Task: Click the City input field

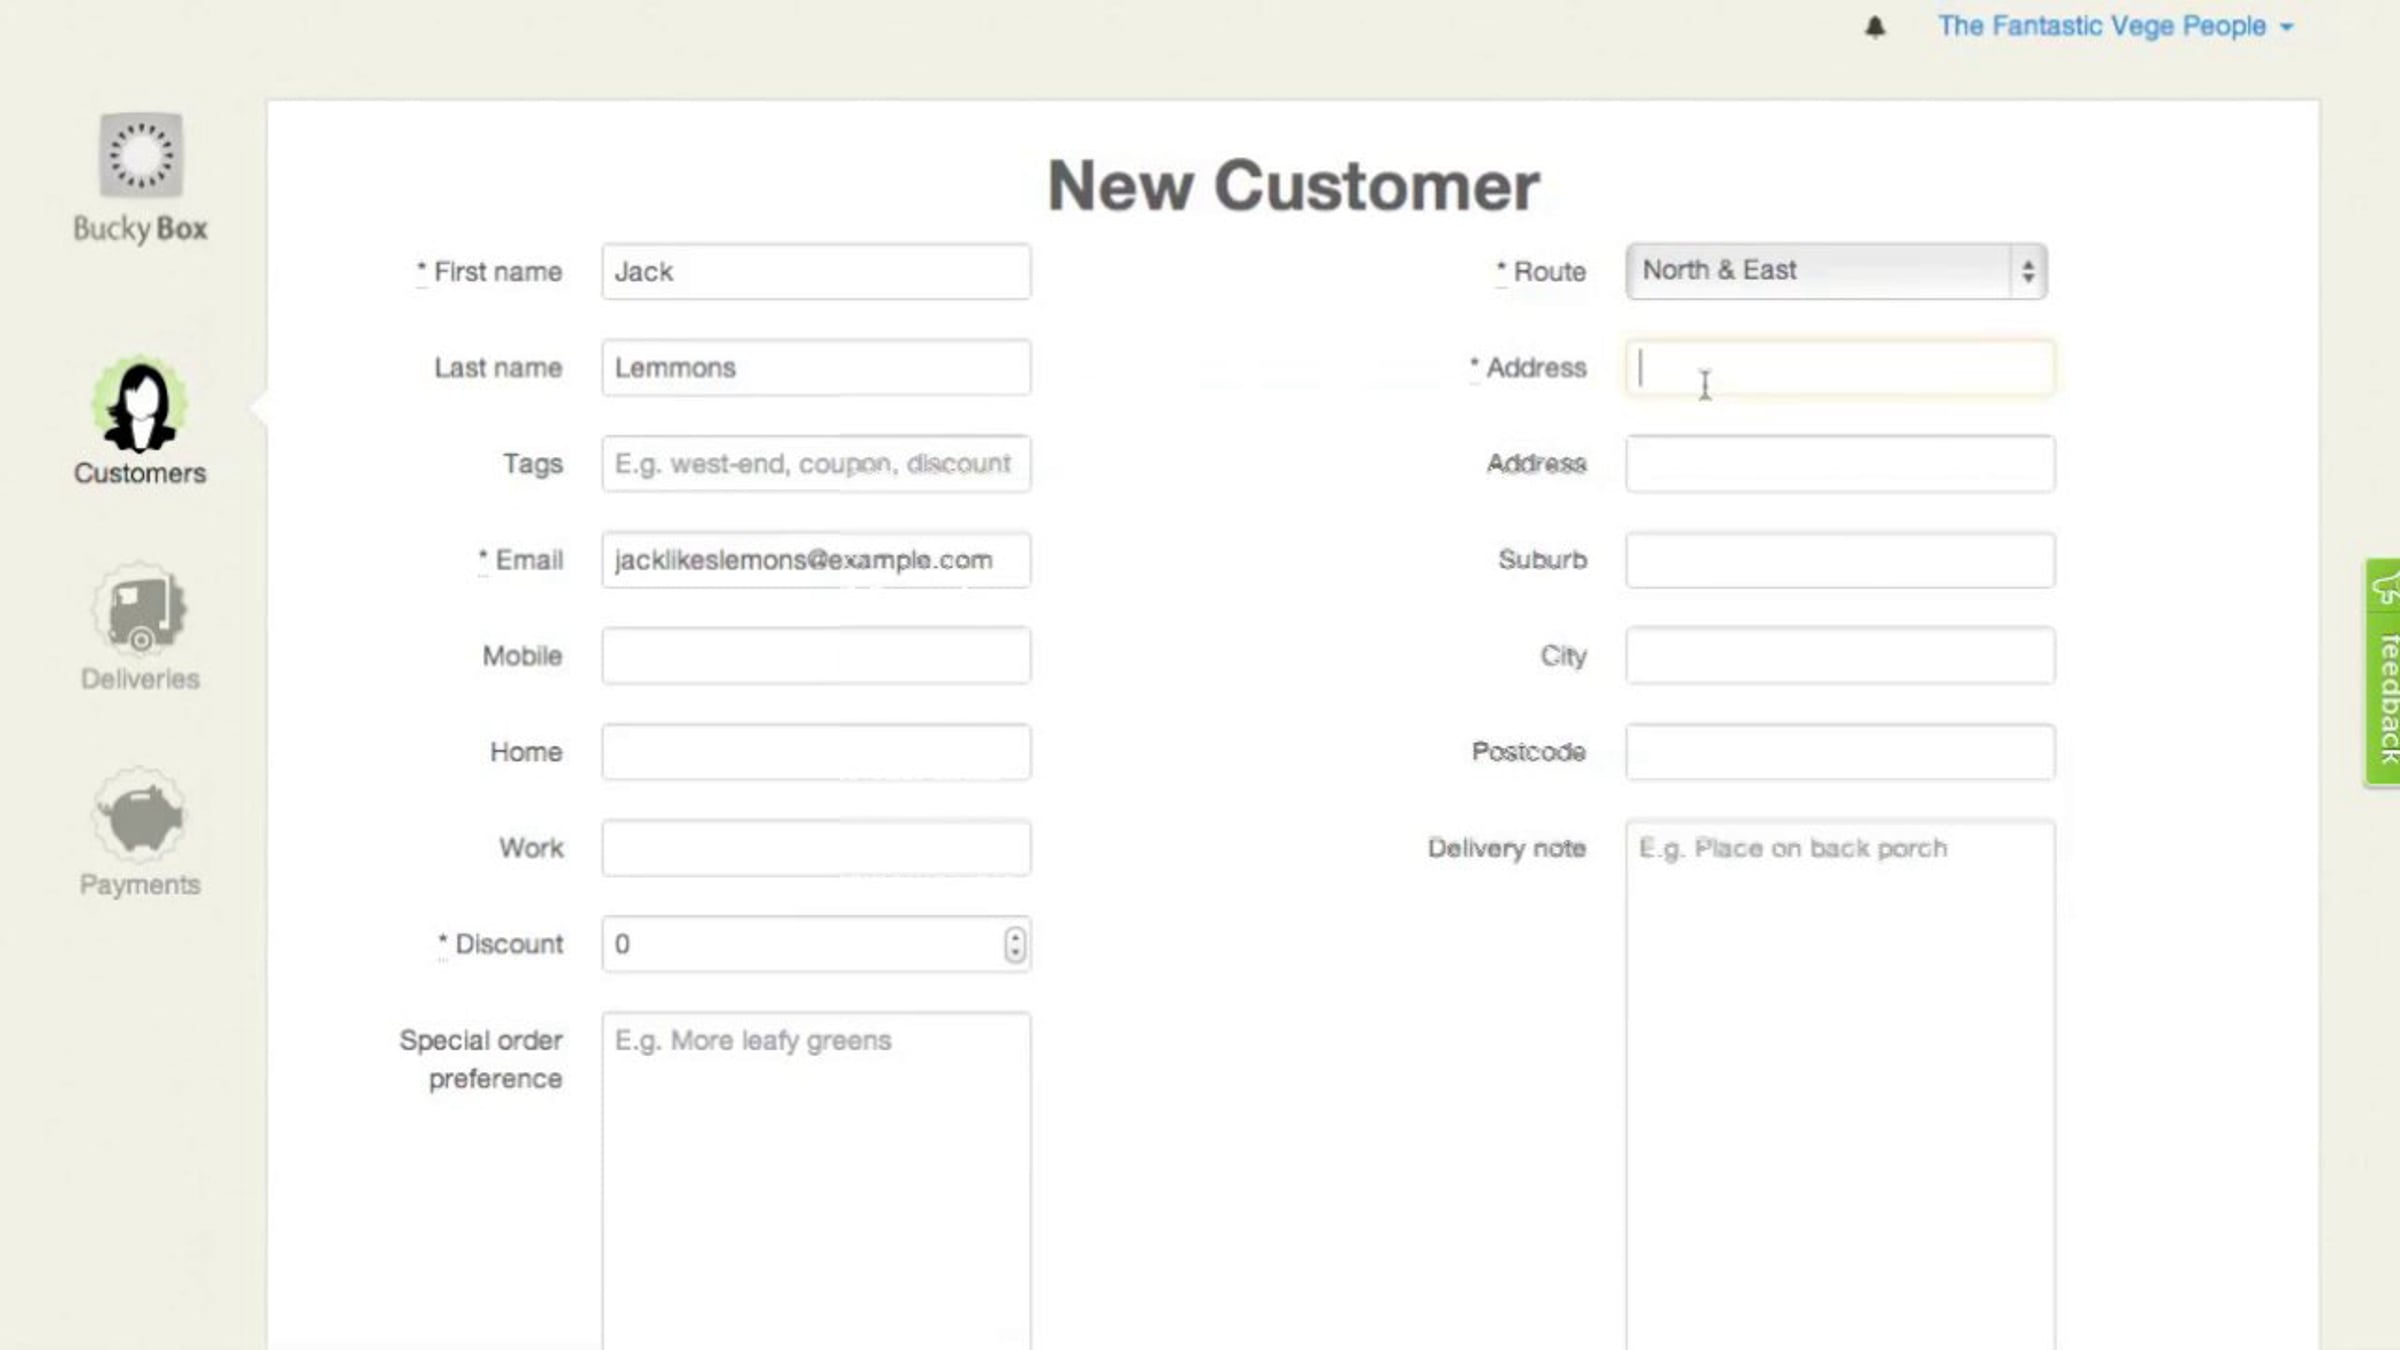Action: coord(1840,656)
